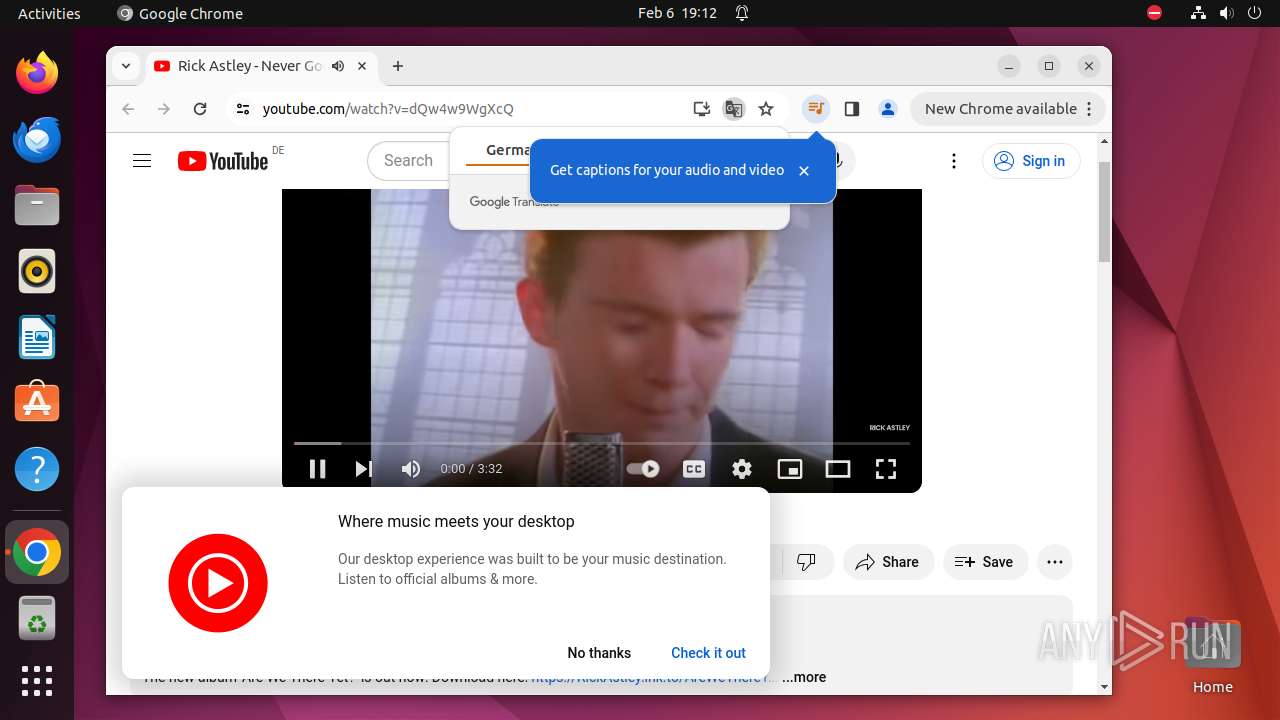Mute the tab via speaker icon

coord(338,66)
